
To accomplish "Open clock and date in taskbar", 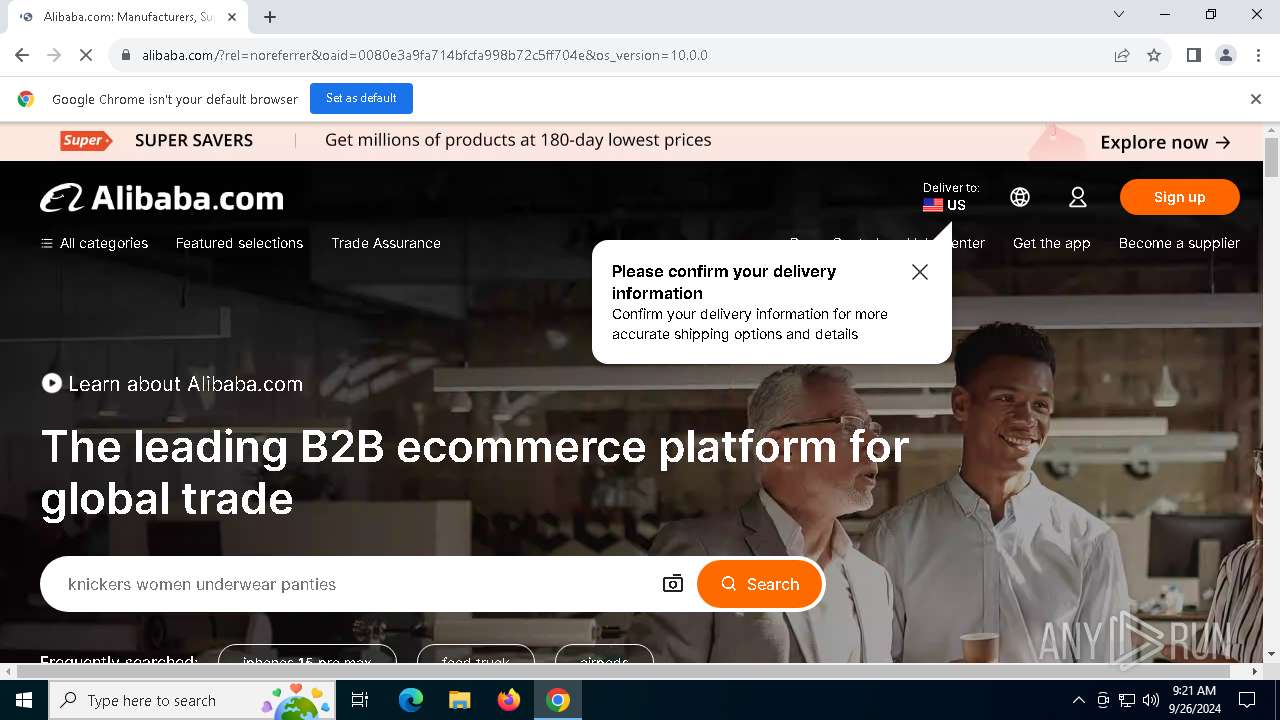I will point(1194,700).
